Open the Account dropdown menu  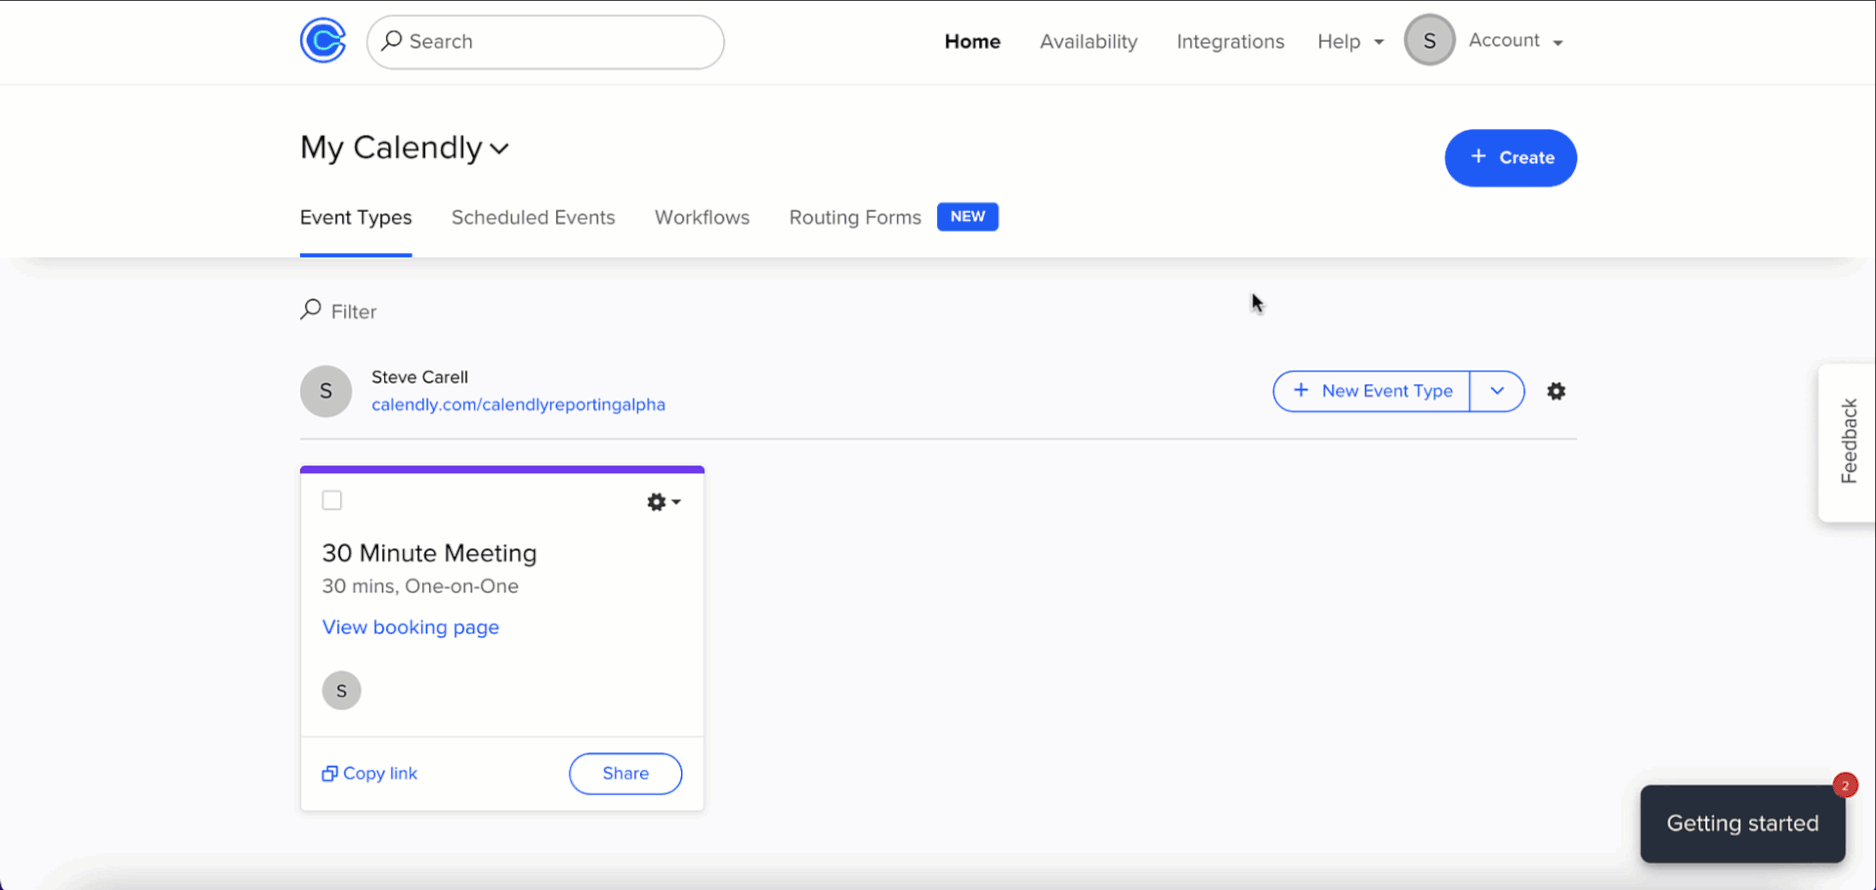[x=1515, y=41]
